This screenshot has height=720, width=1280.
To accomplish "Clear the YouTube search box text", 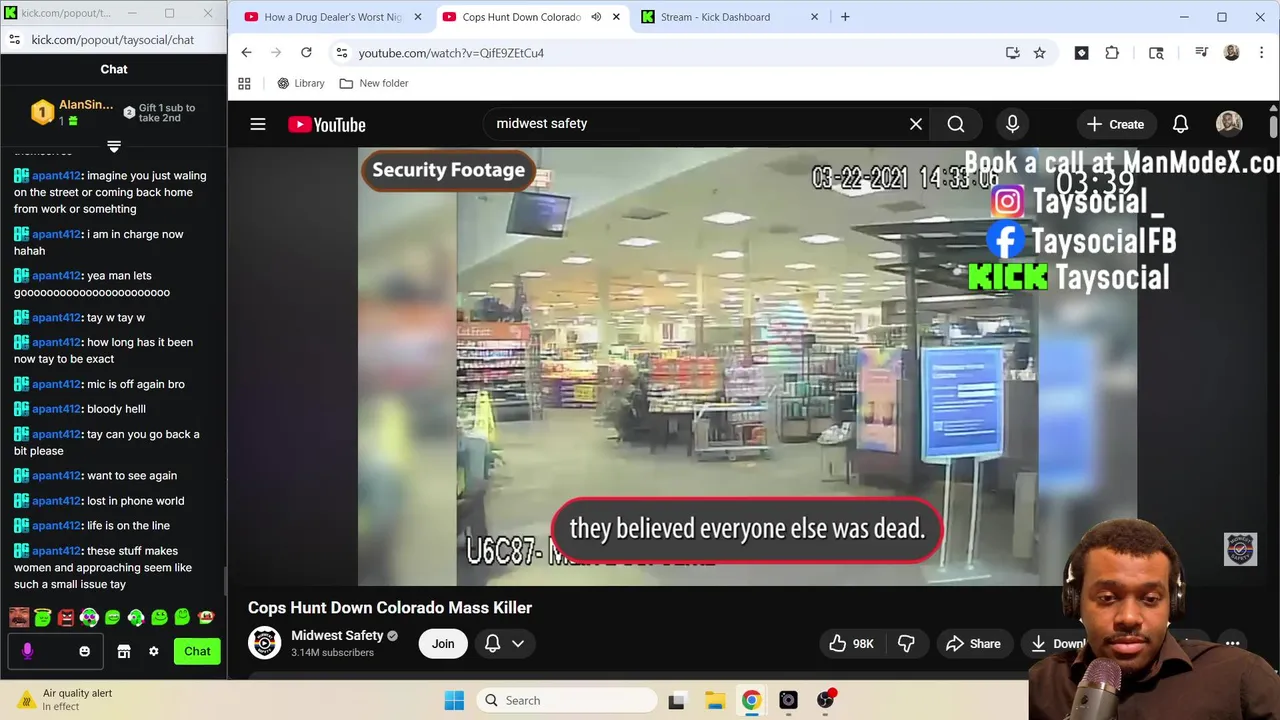I will pyautogui.click(x=916, y=124).
